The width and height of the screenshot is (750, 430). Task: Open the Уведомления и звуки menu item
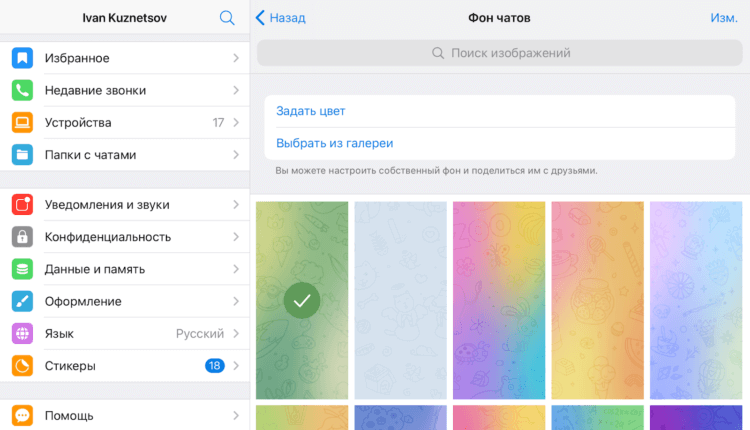[x=125, y=205]
